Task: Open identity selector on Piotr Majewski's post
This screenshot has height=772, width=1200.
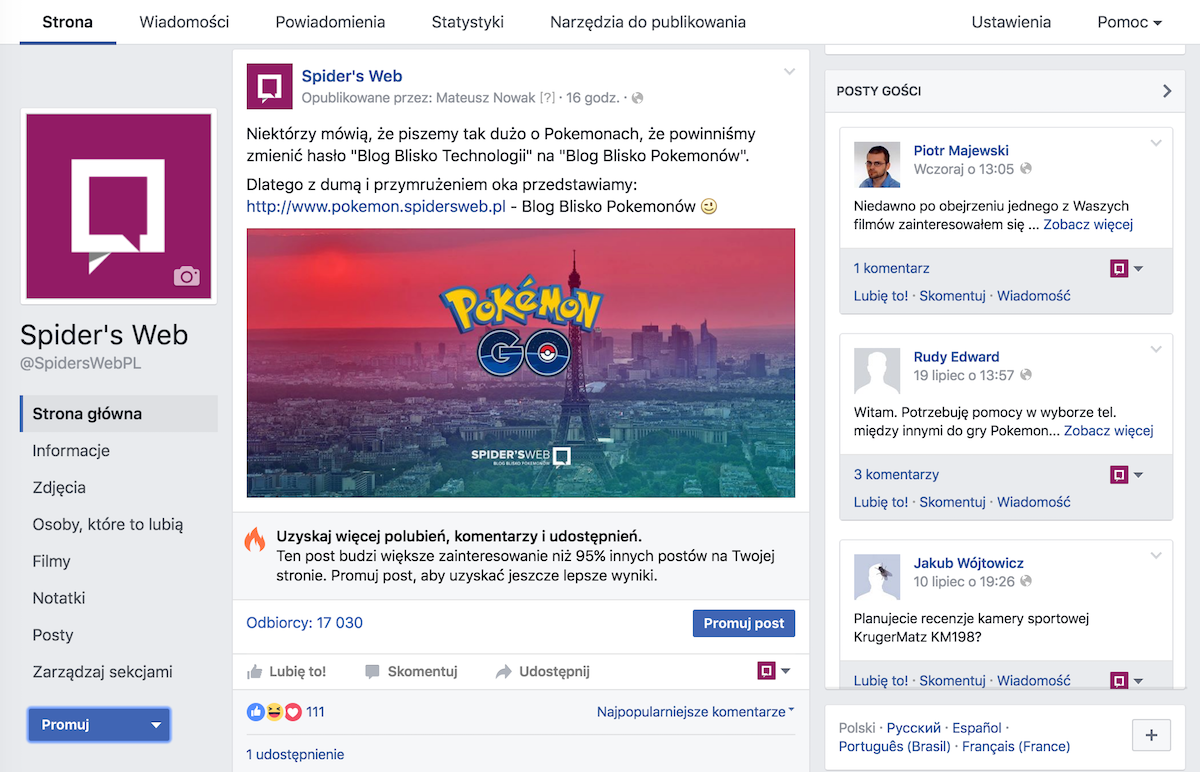Action: 1127,268
